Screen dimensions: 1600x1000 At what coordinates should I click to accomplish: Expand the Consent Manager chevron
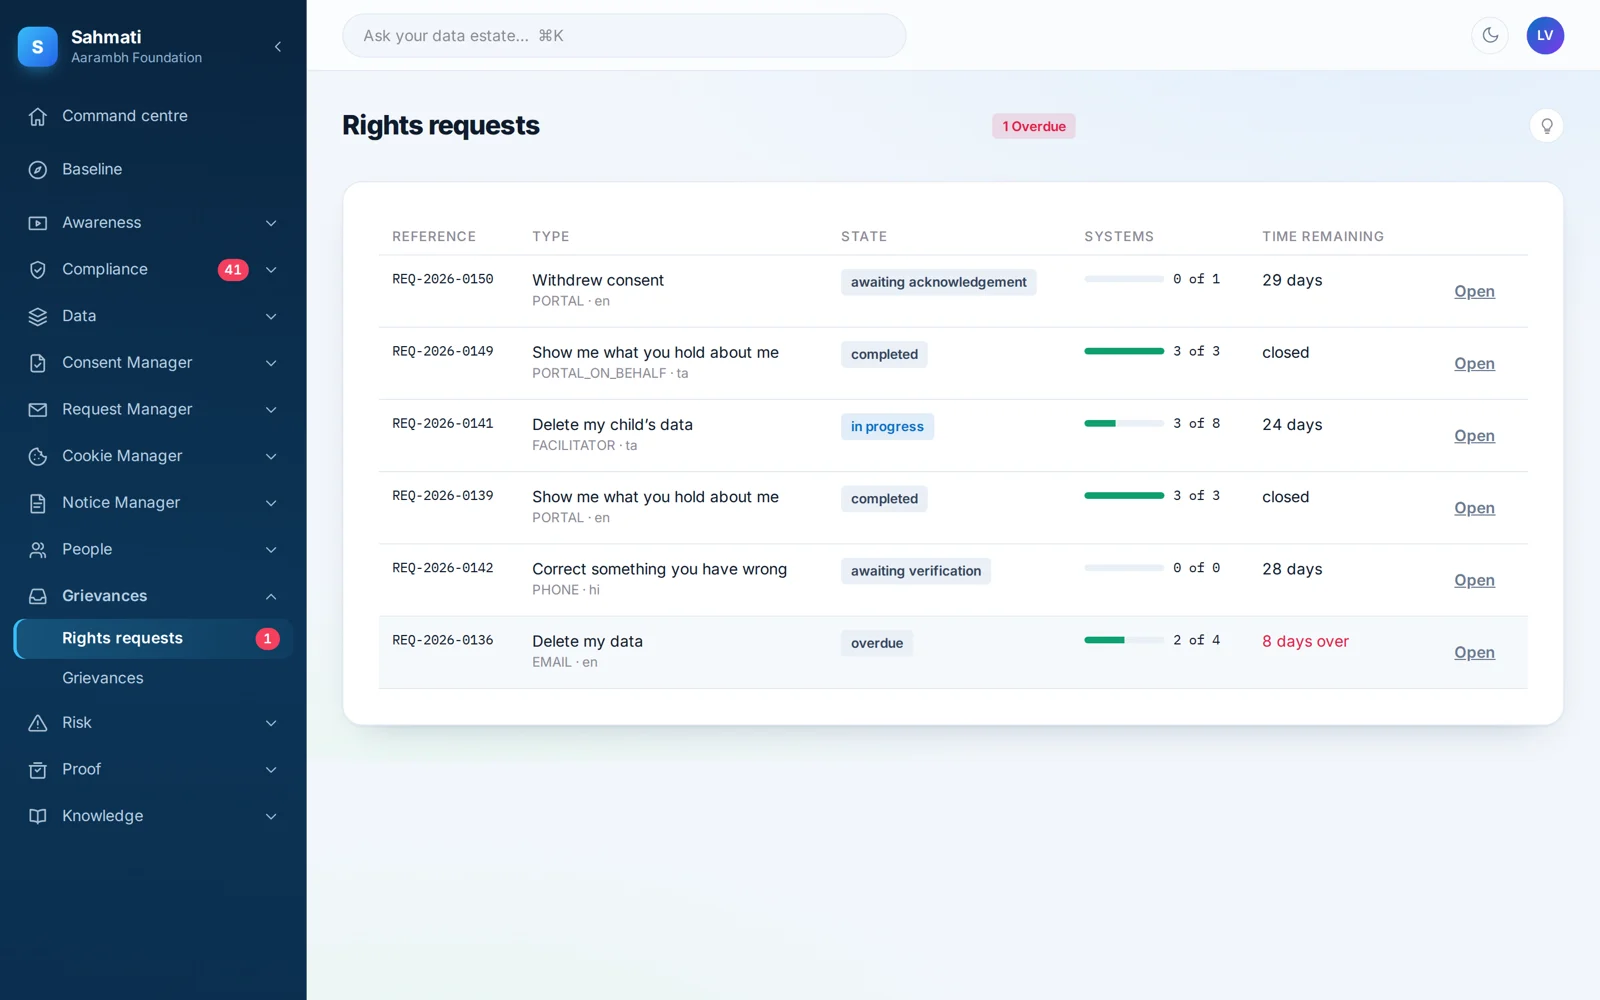[271, 363]
